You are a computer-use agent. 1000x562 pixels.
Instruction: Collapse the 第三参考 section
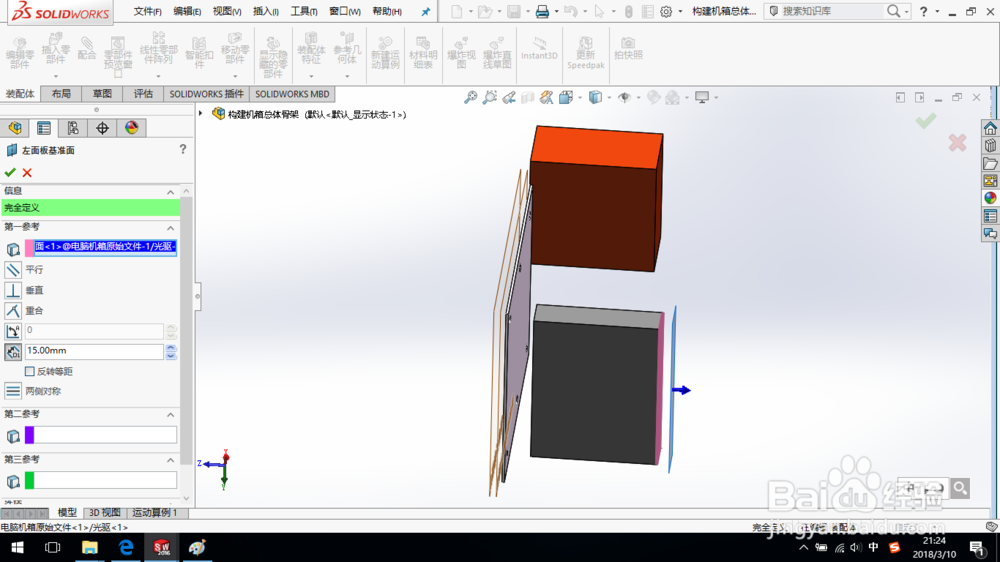pos(170,460)
